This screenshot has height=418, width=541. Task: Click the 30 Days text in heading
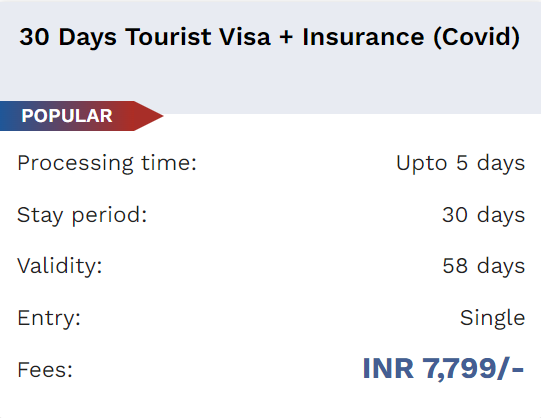[68, 37]
